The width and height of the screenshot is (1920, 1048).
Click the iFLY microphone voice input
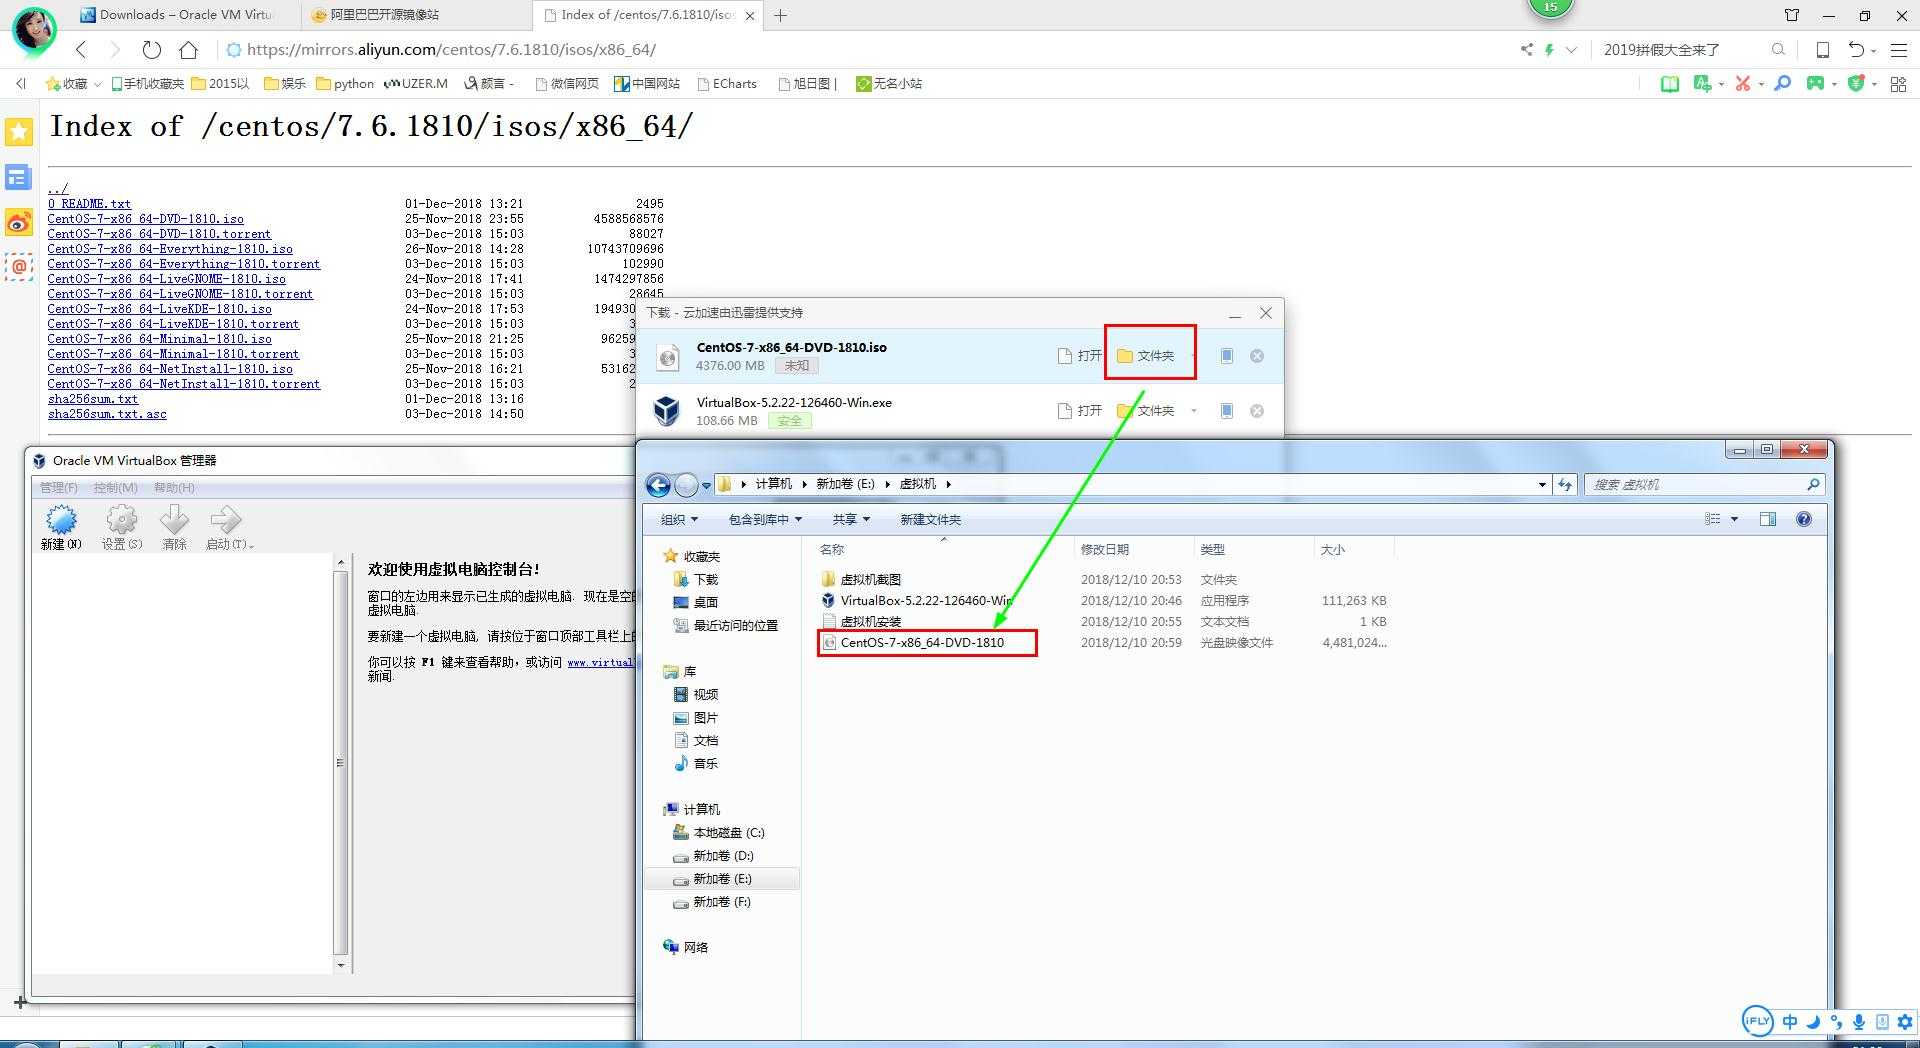1859,1021
